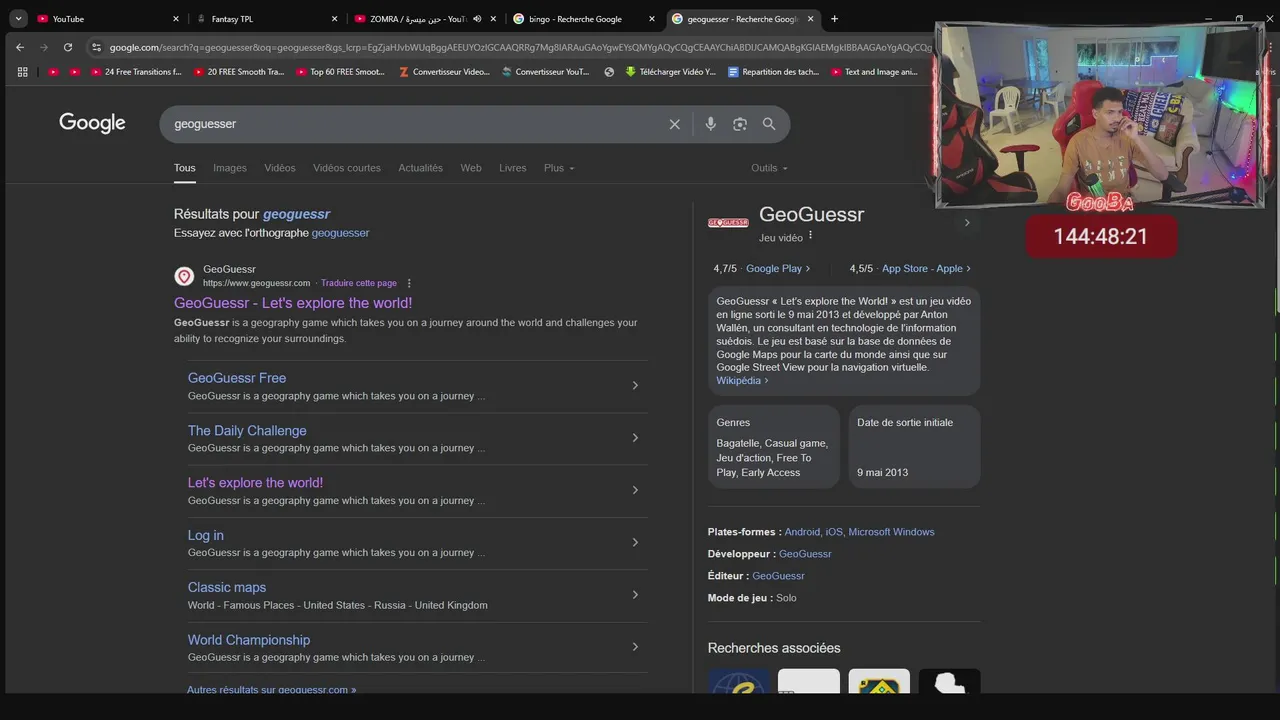Open the Télécharger Vidéo Y... bookmark
The height and width of the screenshot is (720, 1280).
coord(671,72)
